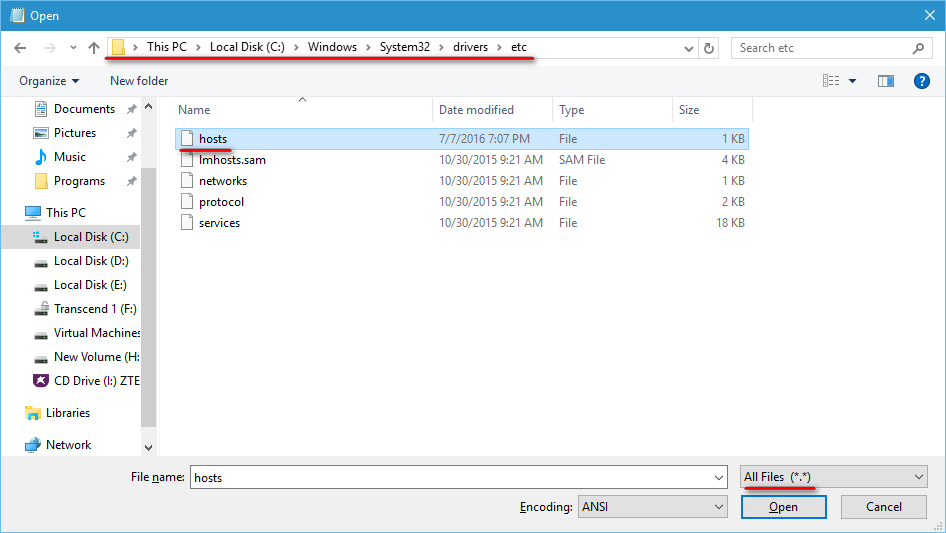Image resolution: width=946 pixels, height=533 pixels.
Task: Select Libraries in the sidebar
Action: click(x=68, y=413)
